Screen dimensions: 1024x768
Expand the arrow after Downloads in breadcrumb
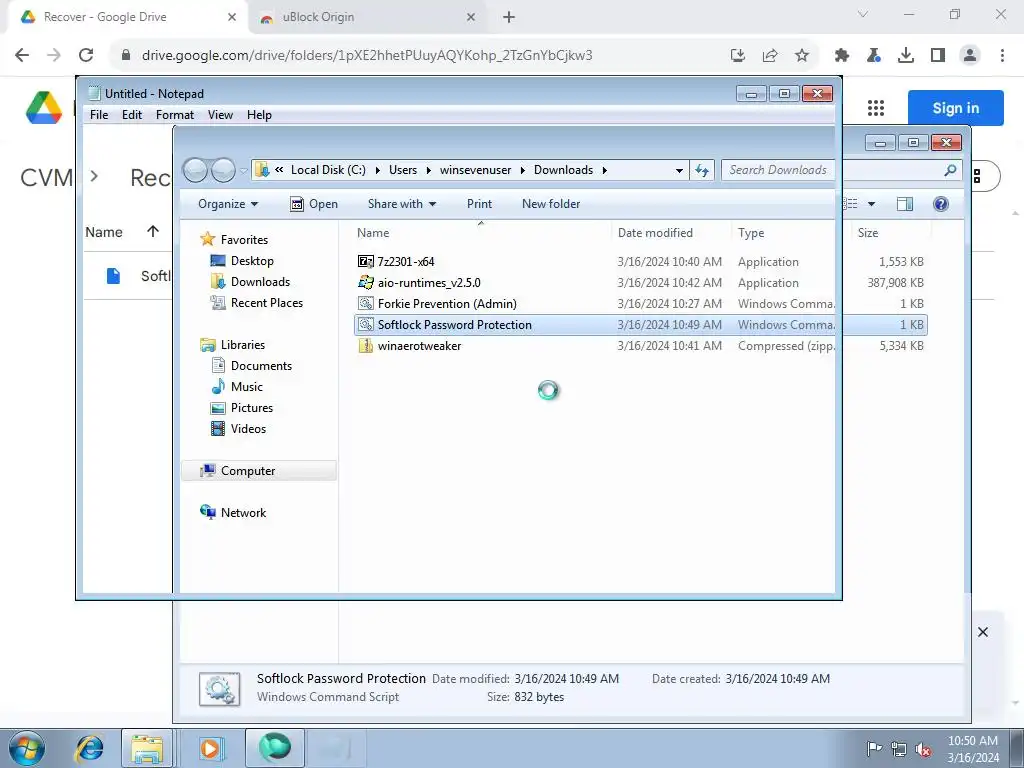pos(605,170)
